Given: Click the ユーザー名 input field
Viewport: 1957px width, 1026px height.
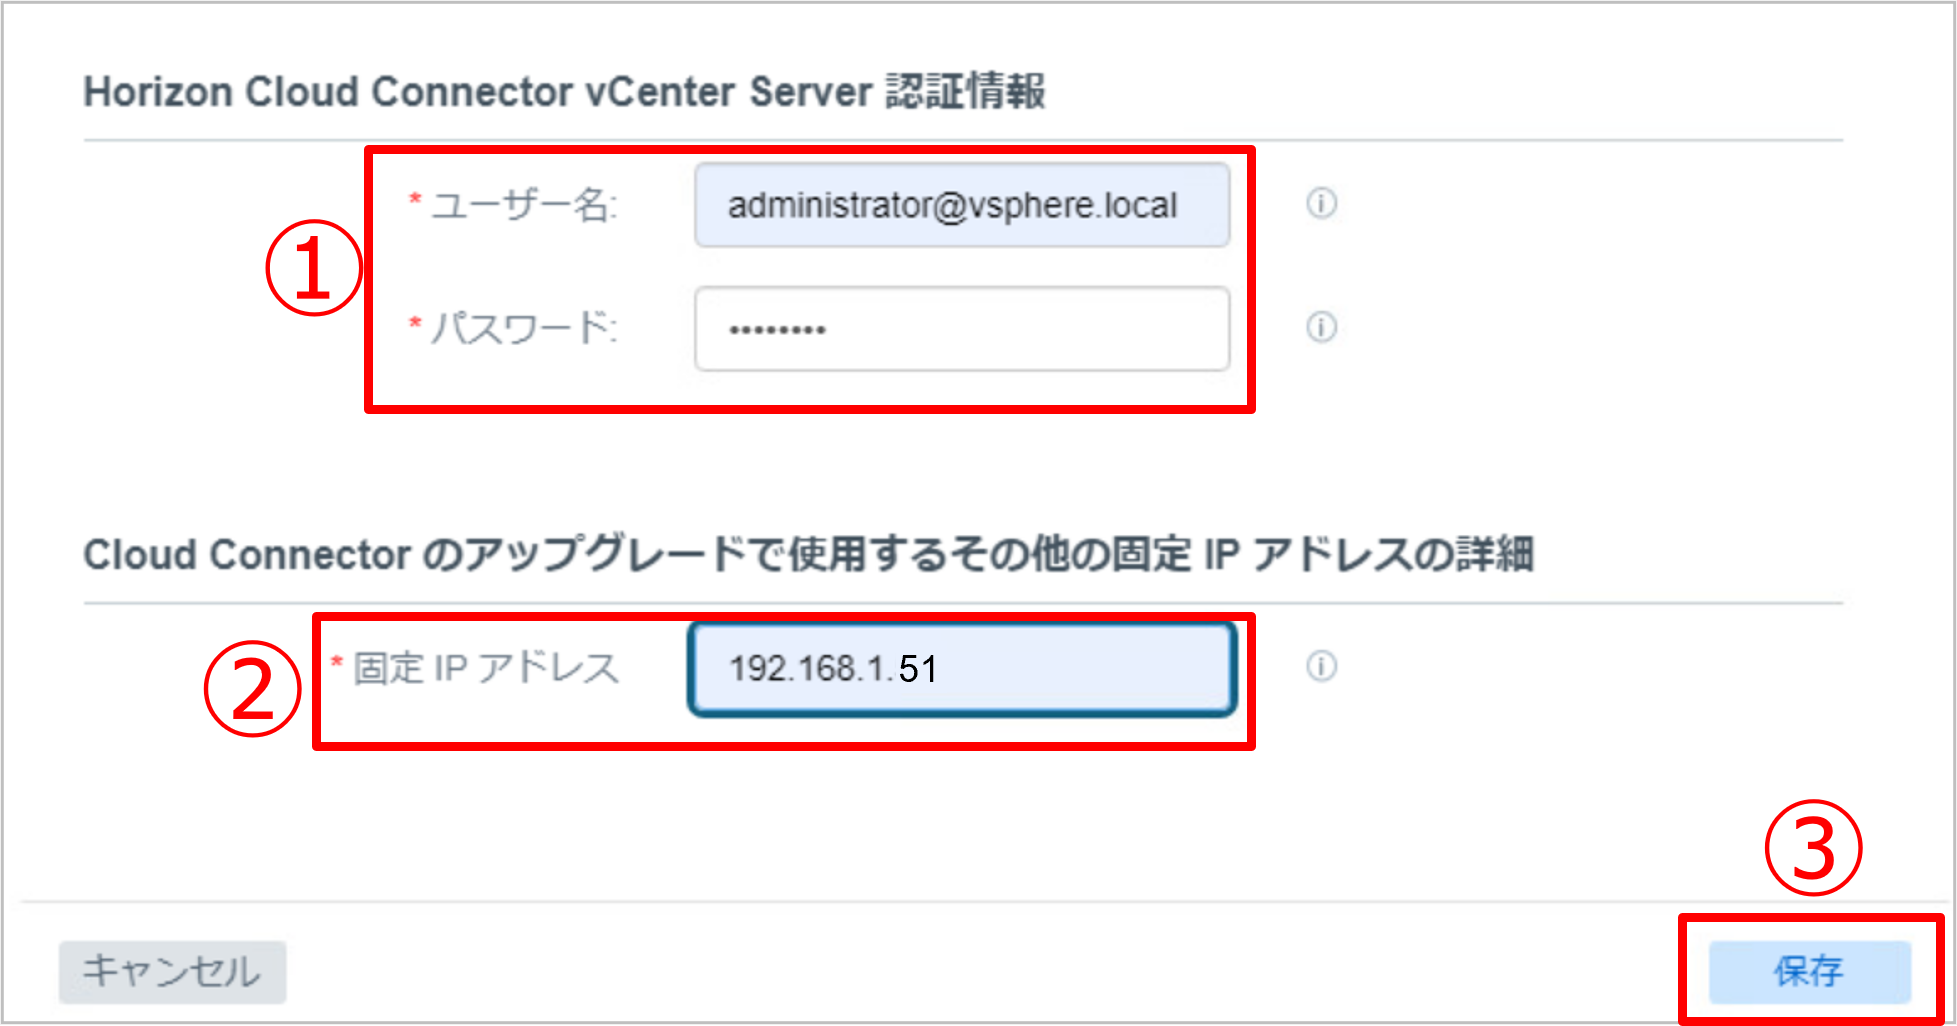Looking at the screenshot, I should 962,205.
